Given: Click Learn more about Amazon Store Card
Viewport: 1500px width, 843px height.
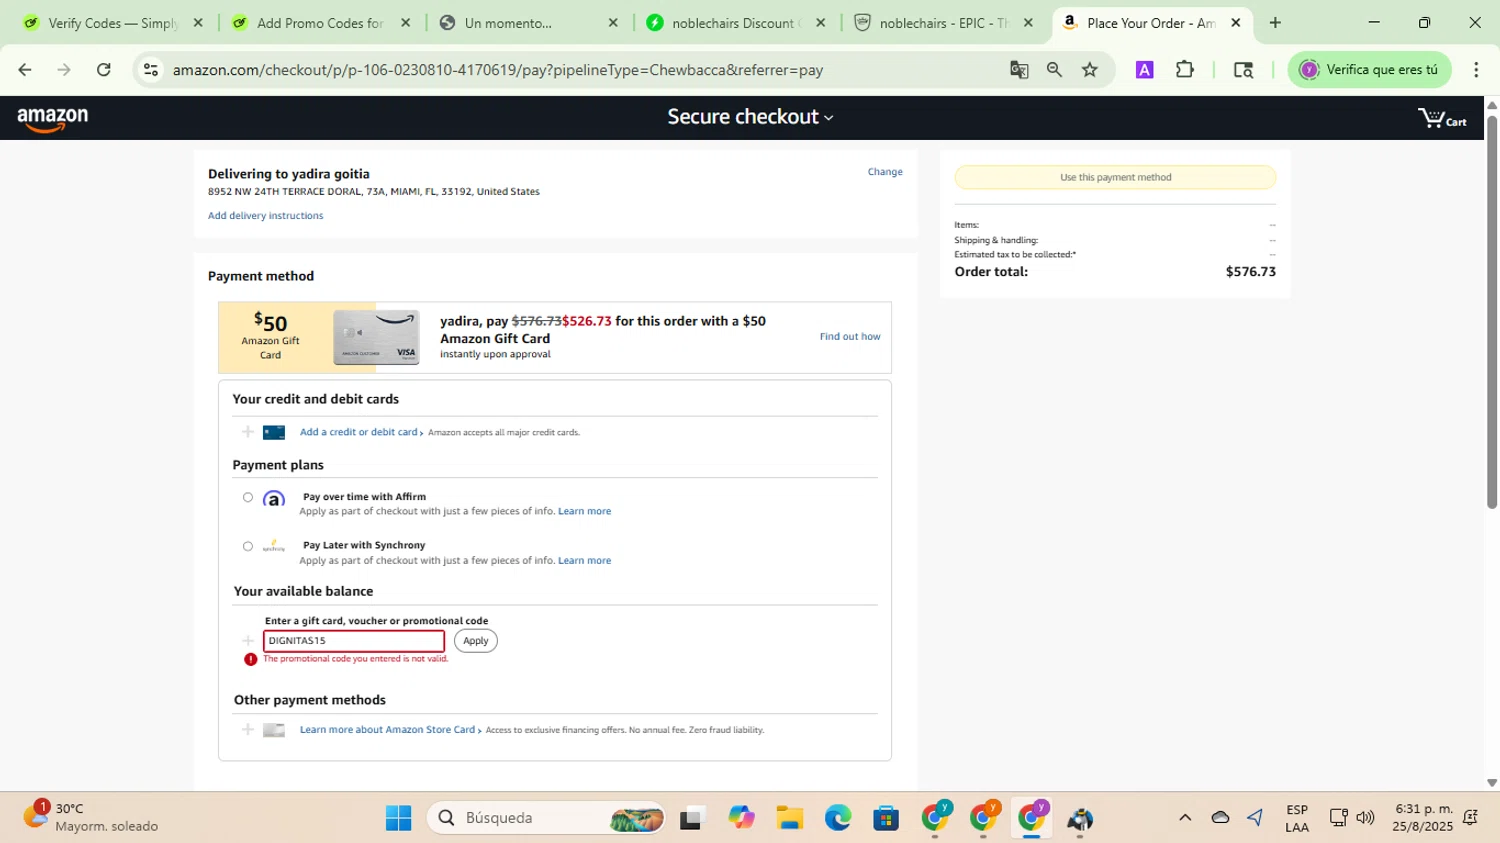Looking at the screenshot, I should click(387, 730).
